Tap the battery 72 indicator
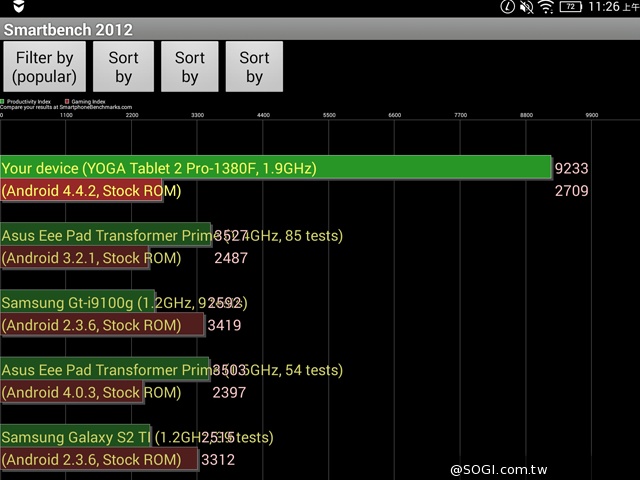 [x=571, y=7]
